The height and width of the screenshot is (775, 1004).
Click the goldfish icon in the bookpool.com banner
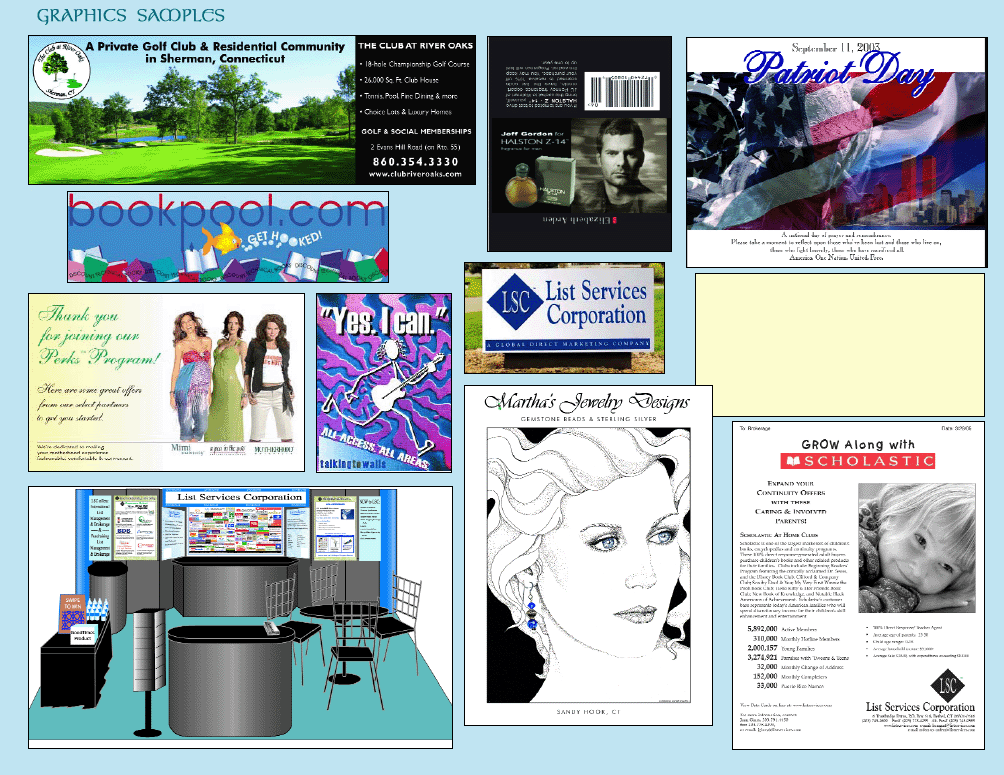[224, 238]
